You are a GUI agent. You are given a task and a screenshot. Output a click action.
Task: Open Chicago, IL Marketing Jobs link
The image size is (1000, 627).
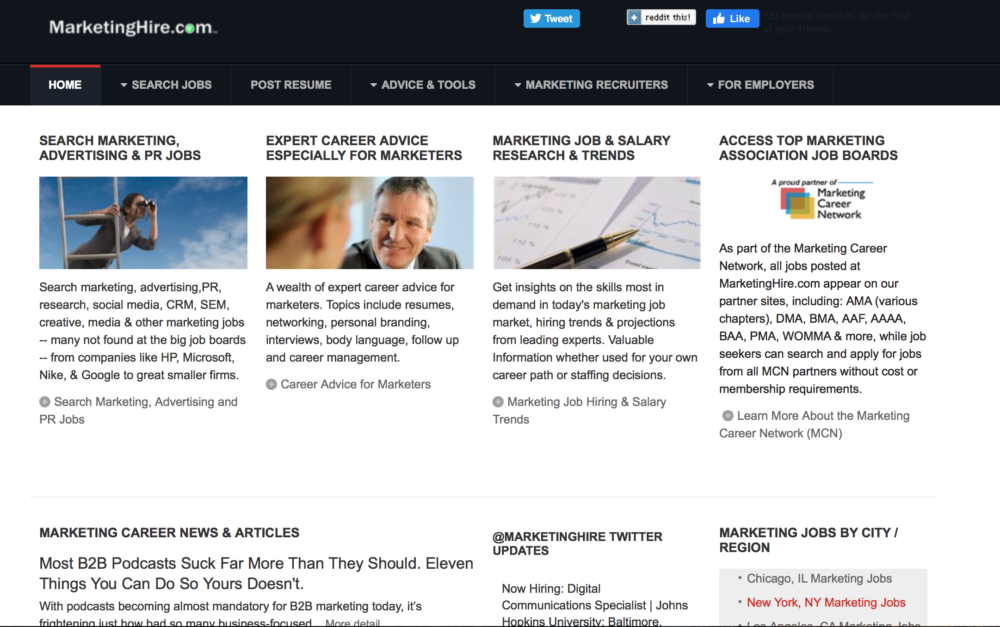click(x=820, y=579)
